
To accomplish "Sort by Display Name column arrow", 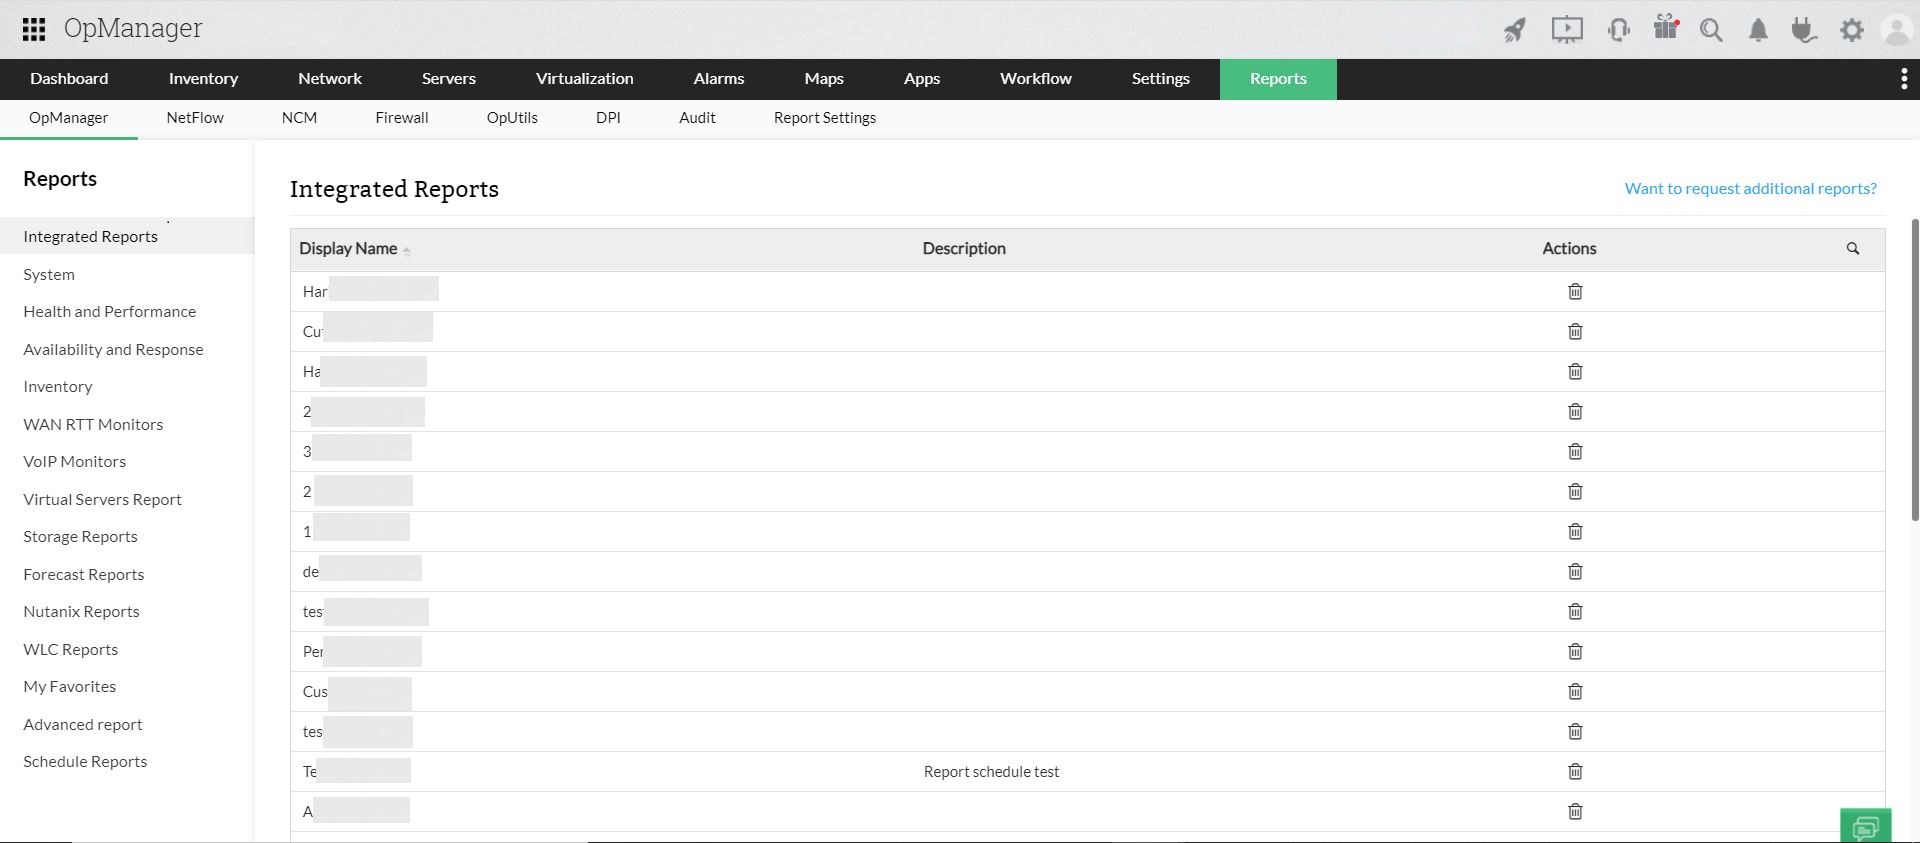I will tap(407, 250).
